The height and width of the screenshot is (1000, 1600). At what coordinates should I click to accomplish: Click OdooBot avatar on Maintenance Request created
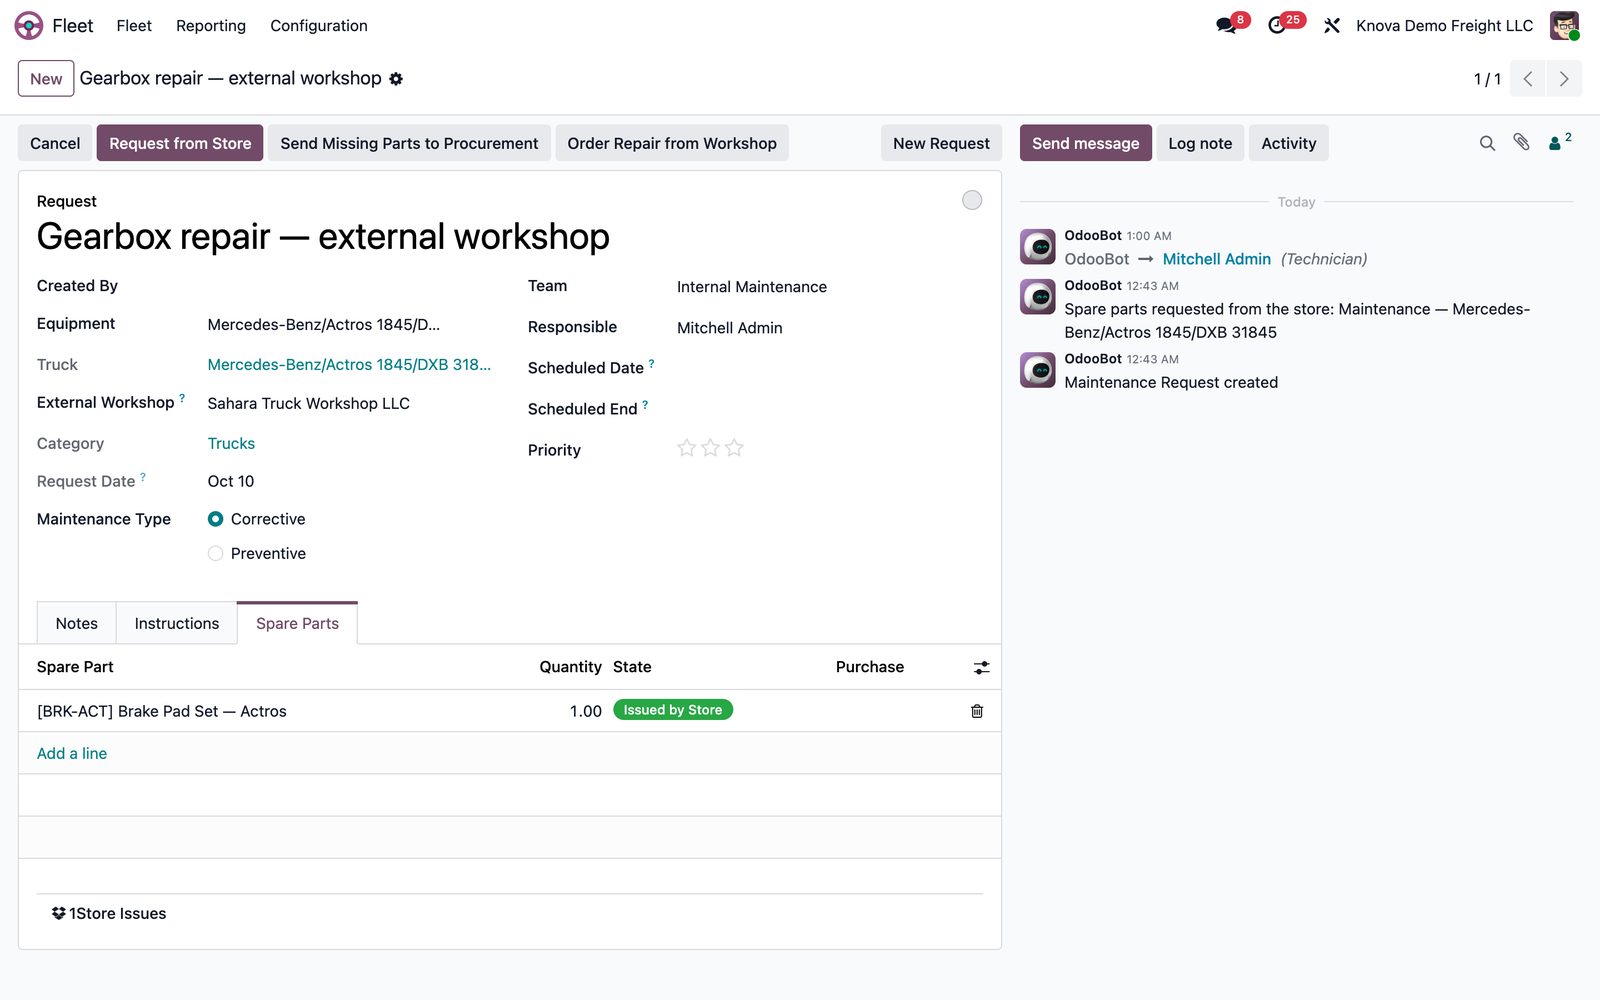click(x=1038, y=370)
